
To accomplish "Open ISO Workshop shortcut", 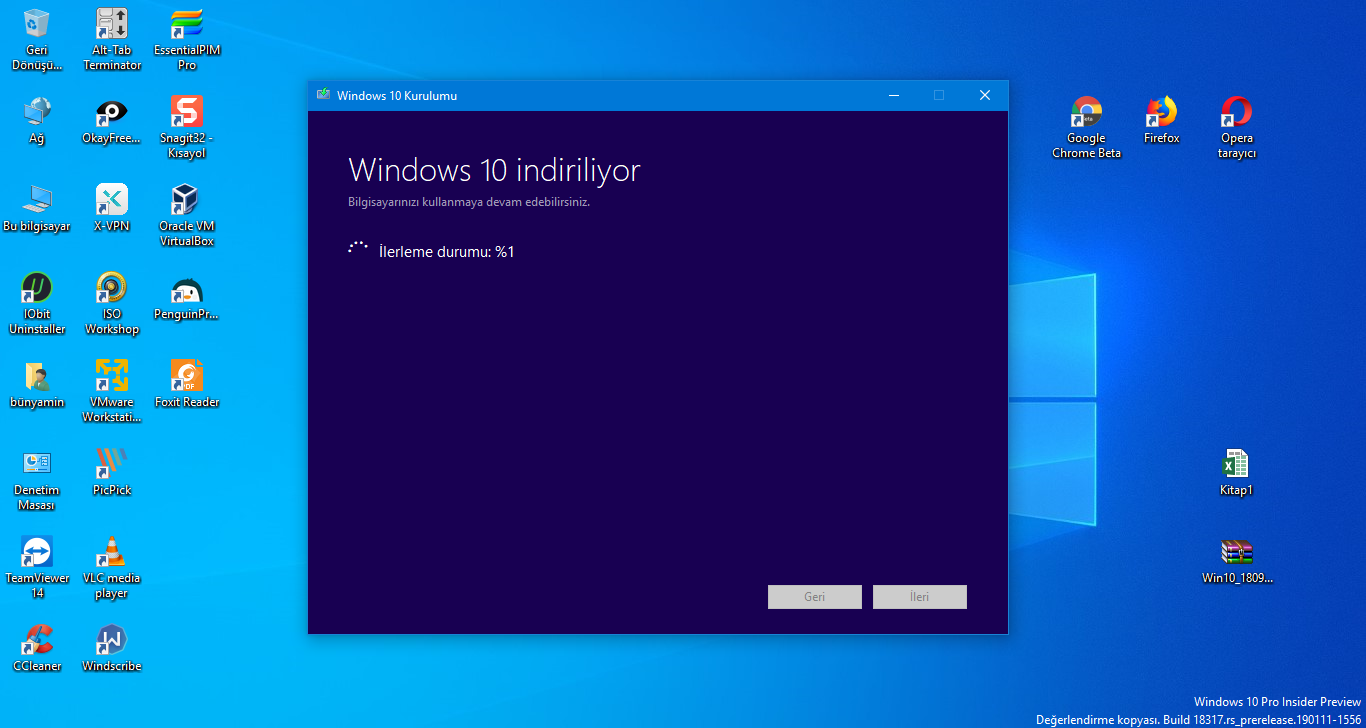I will [x=111, y=302].
